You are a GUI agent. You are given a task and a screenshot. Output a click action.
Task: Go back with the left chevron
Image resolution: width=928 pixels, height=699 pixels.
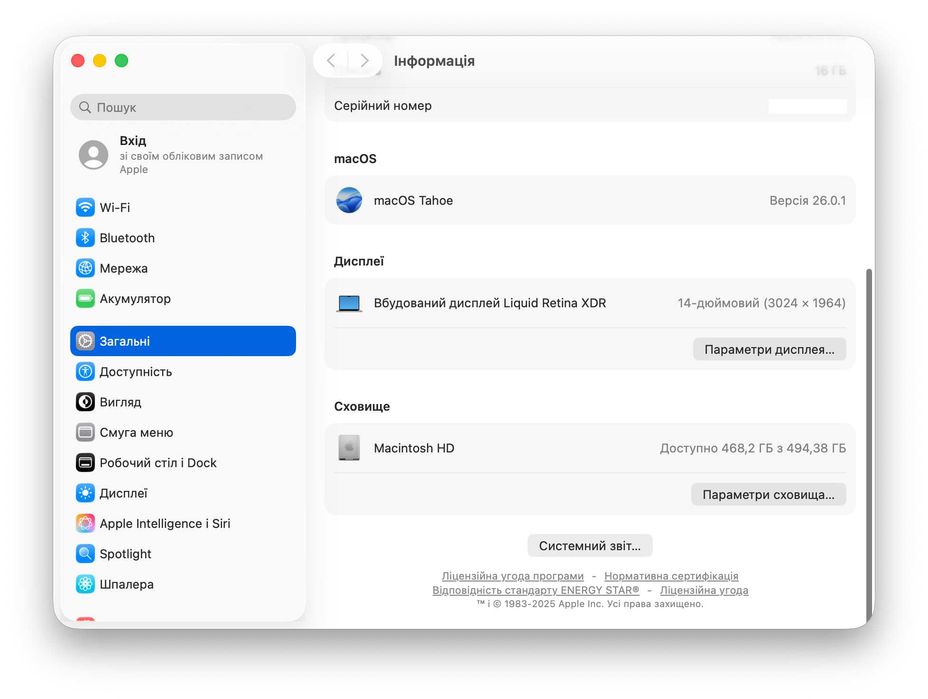331,60
